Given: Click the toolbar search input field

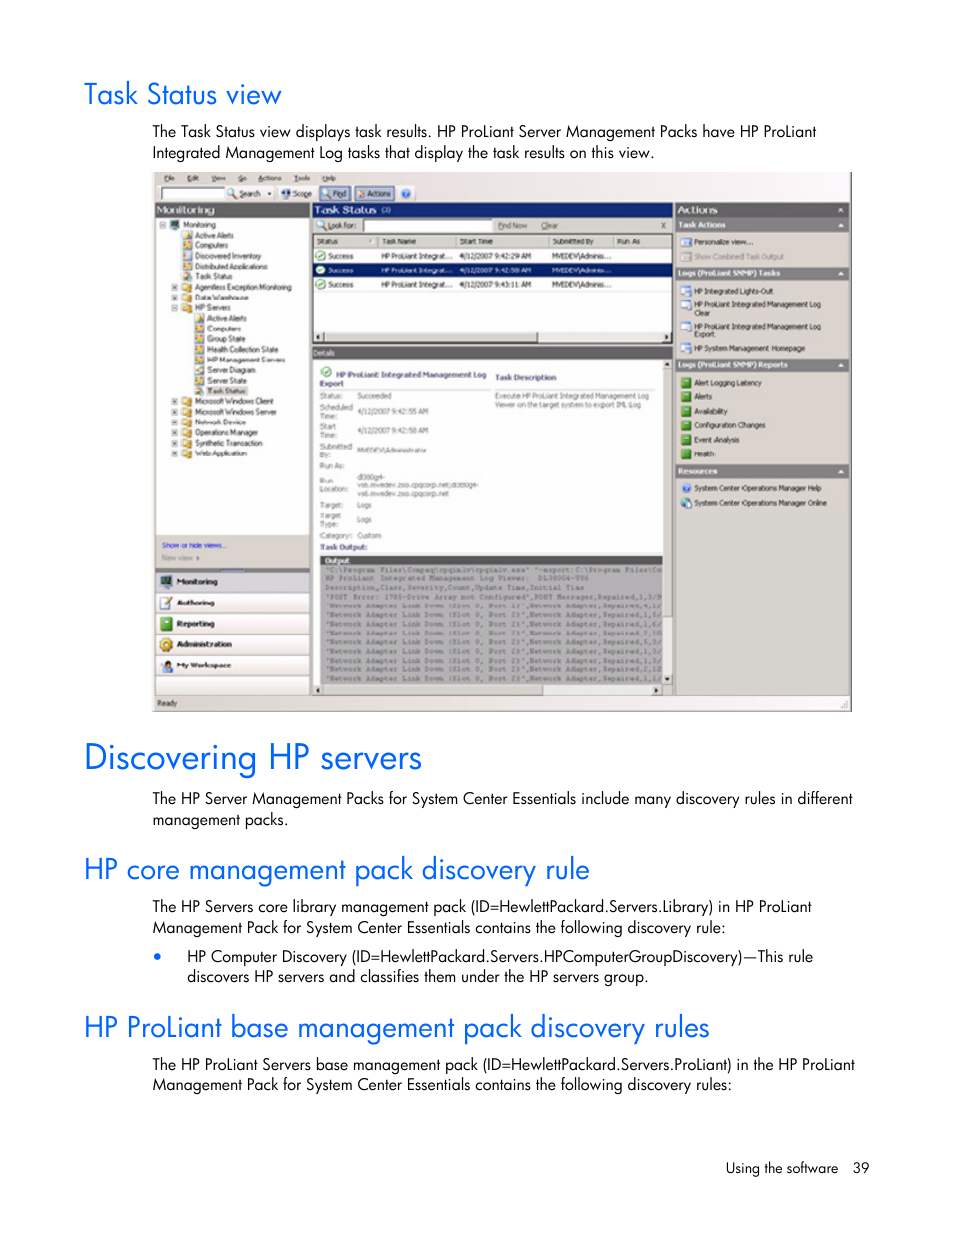Looking at the screenshot, I should (192, 194).
